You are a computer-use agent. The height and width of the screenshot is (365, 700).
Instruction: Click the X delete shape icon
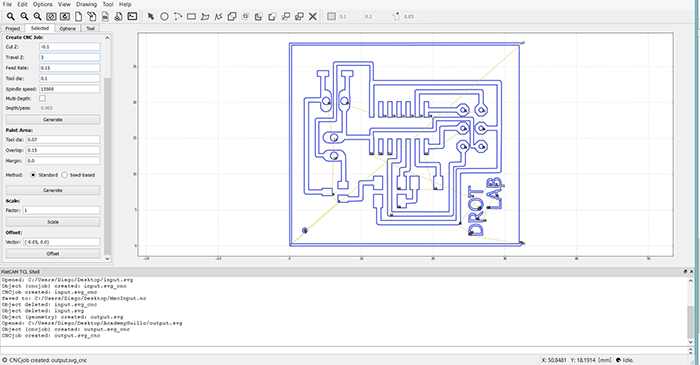tap(313, 17)
